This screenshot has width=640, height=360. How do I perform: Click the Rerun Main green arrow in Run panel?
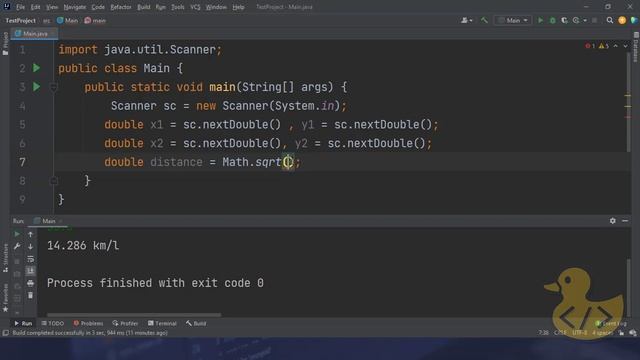(17, 234)
